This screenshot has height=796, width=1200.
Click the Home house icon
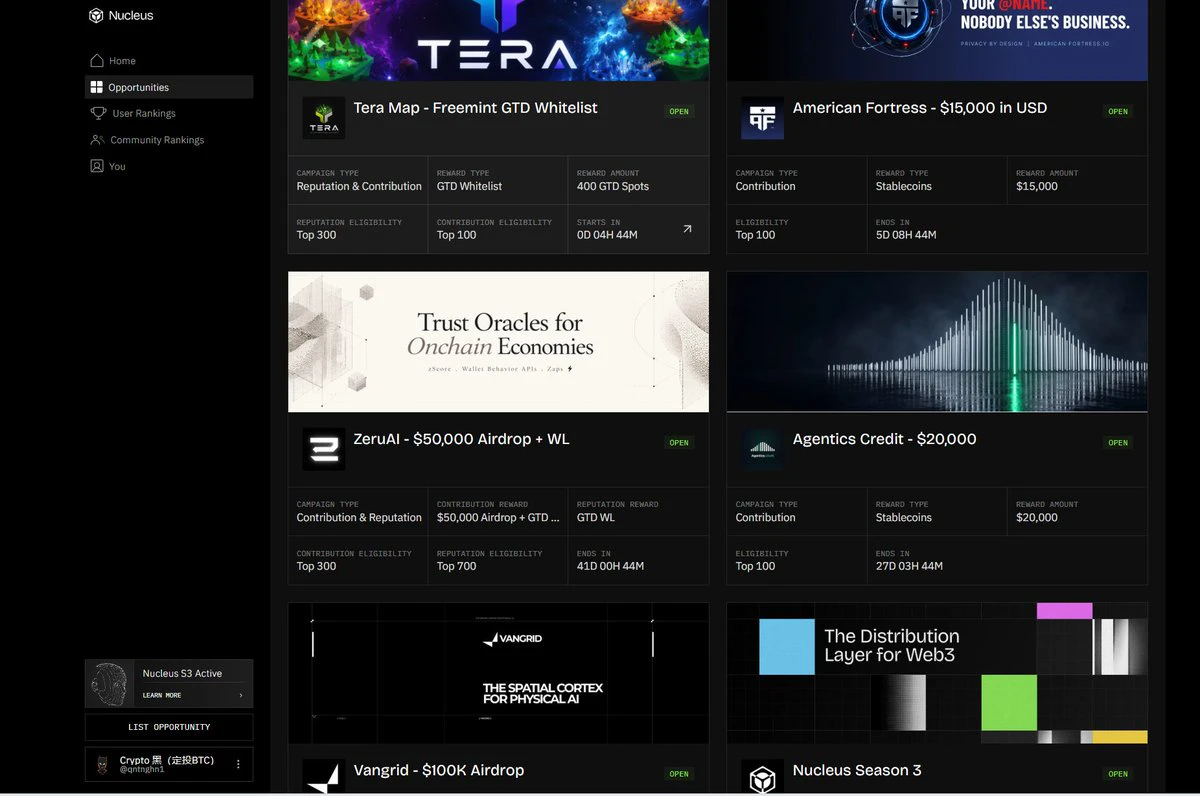click(x=97, y=61)
